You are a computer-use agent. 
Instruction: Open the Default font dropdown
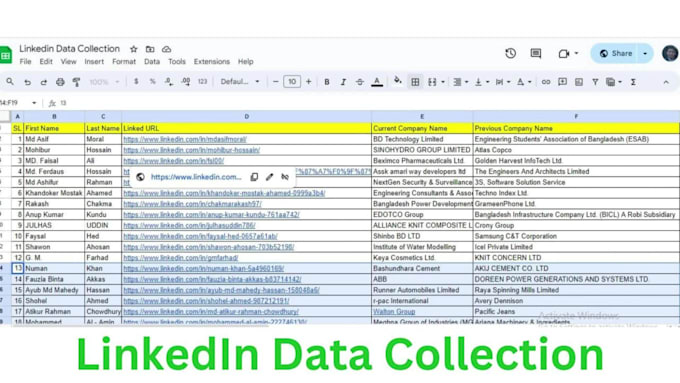240,82
